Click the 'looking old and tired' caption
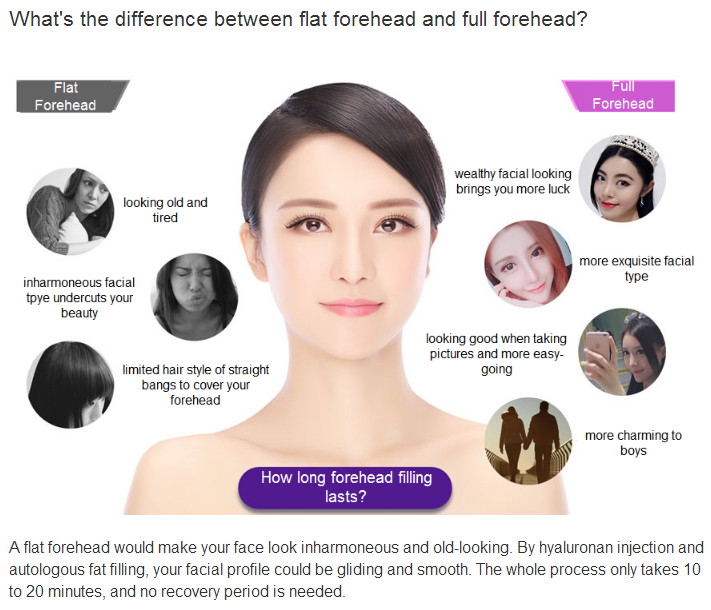This screenshot has width=711, height=610. (165, 210)
